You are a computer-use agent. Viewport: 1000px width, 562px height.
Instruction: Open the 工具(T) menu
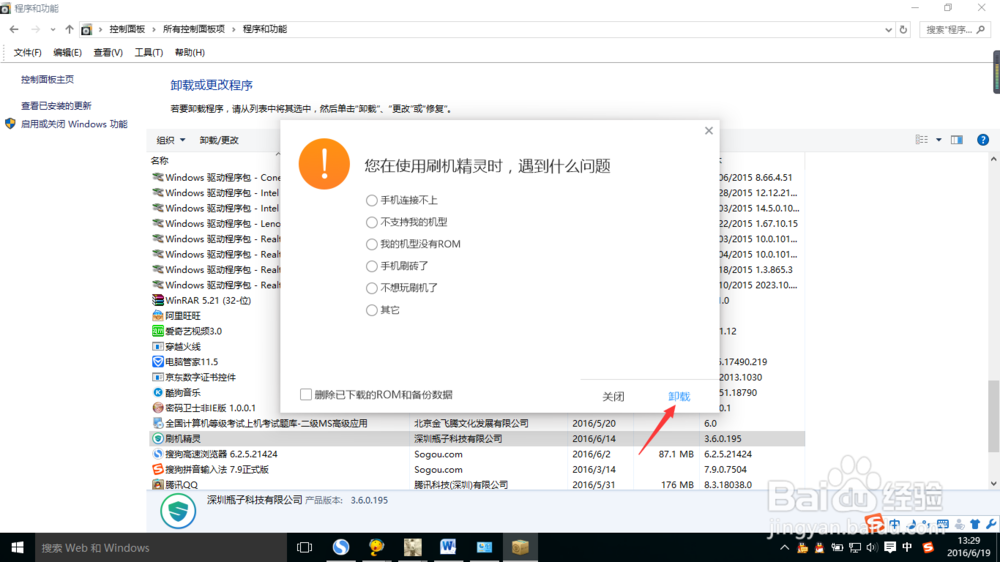149,53
